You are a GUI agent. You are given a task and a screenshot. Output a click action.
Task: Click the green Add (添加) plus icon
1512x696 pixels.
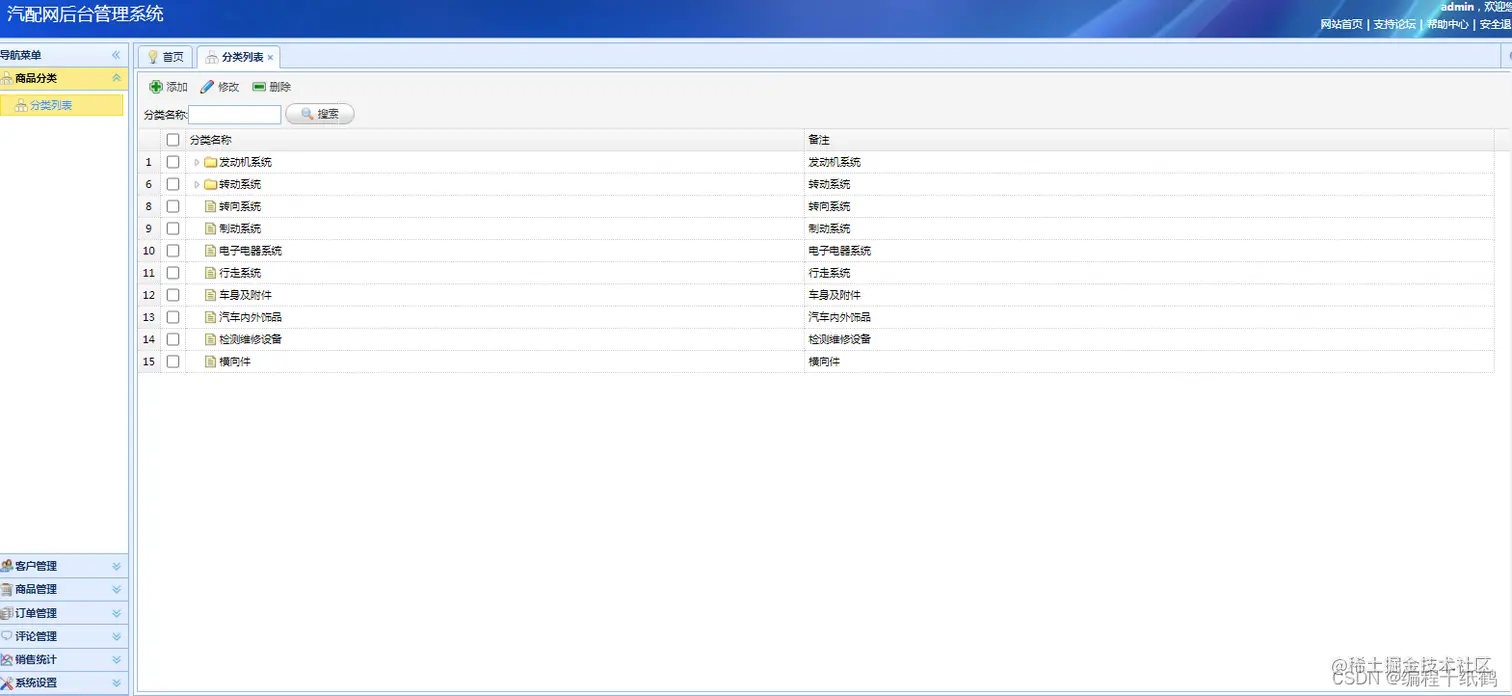pos(156,87)
